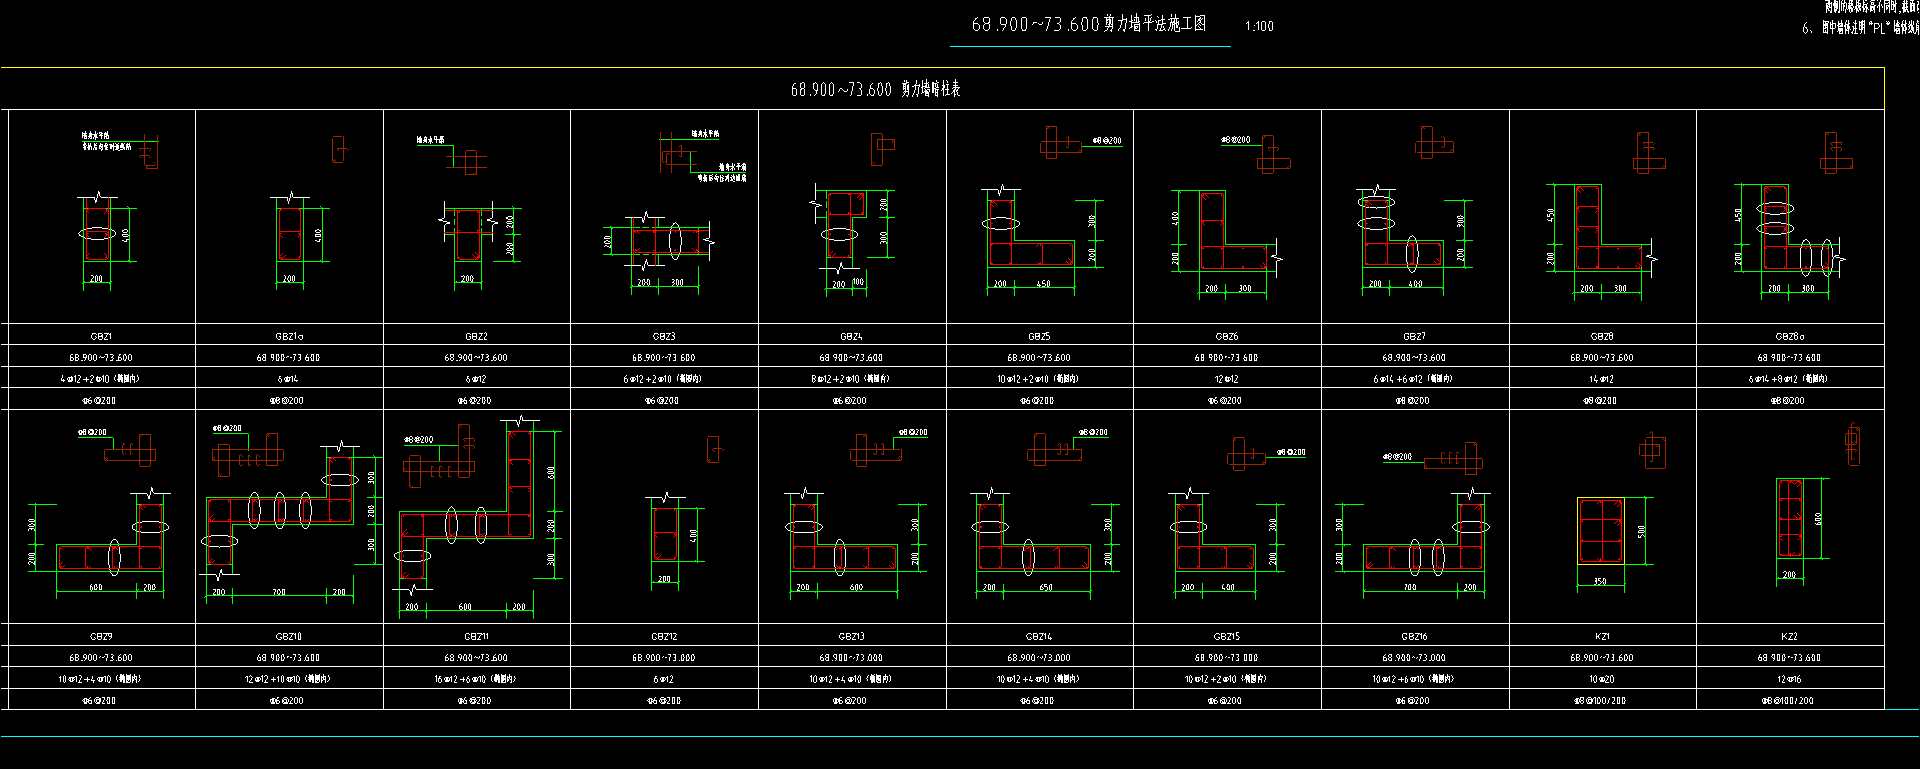Select the 6⌀14+6⌀12 rebar text under GBZ7
1920x769 pixels.
point(1413,379)
